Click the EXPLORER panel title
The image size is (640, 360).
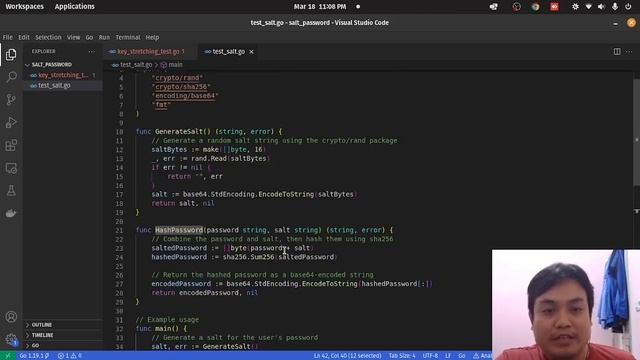[44, 51]
